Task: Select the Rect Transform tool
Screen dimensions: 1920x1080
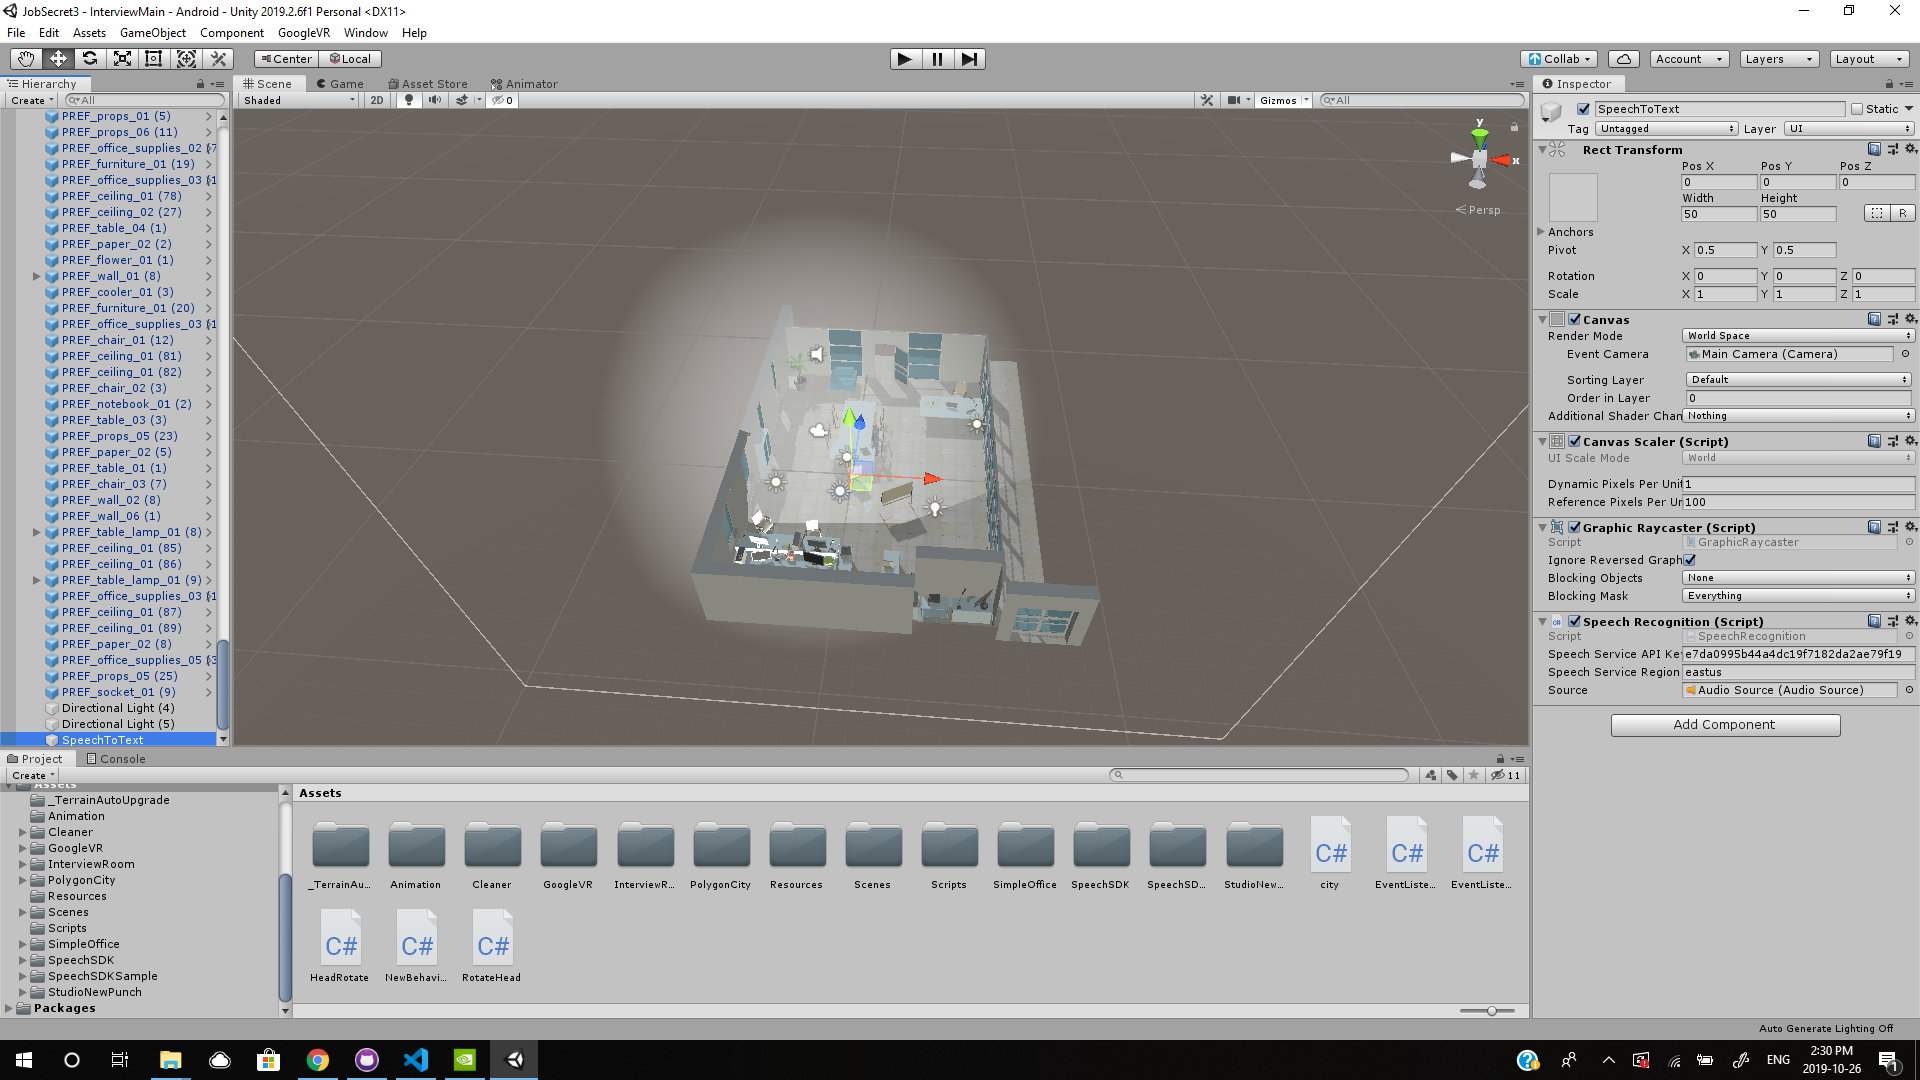Action: coord(154,59)
